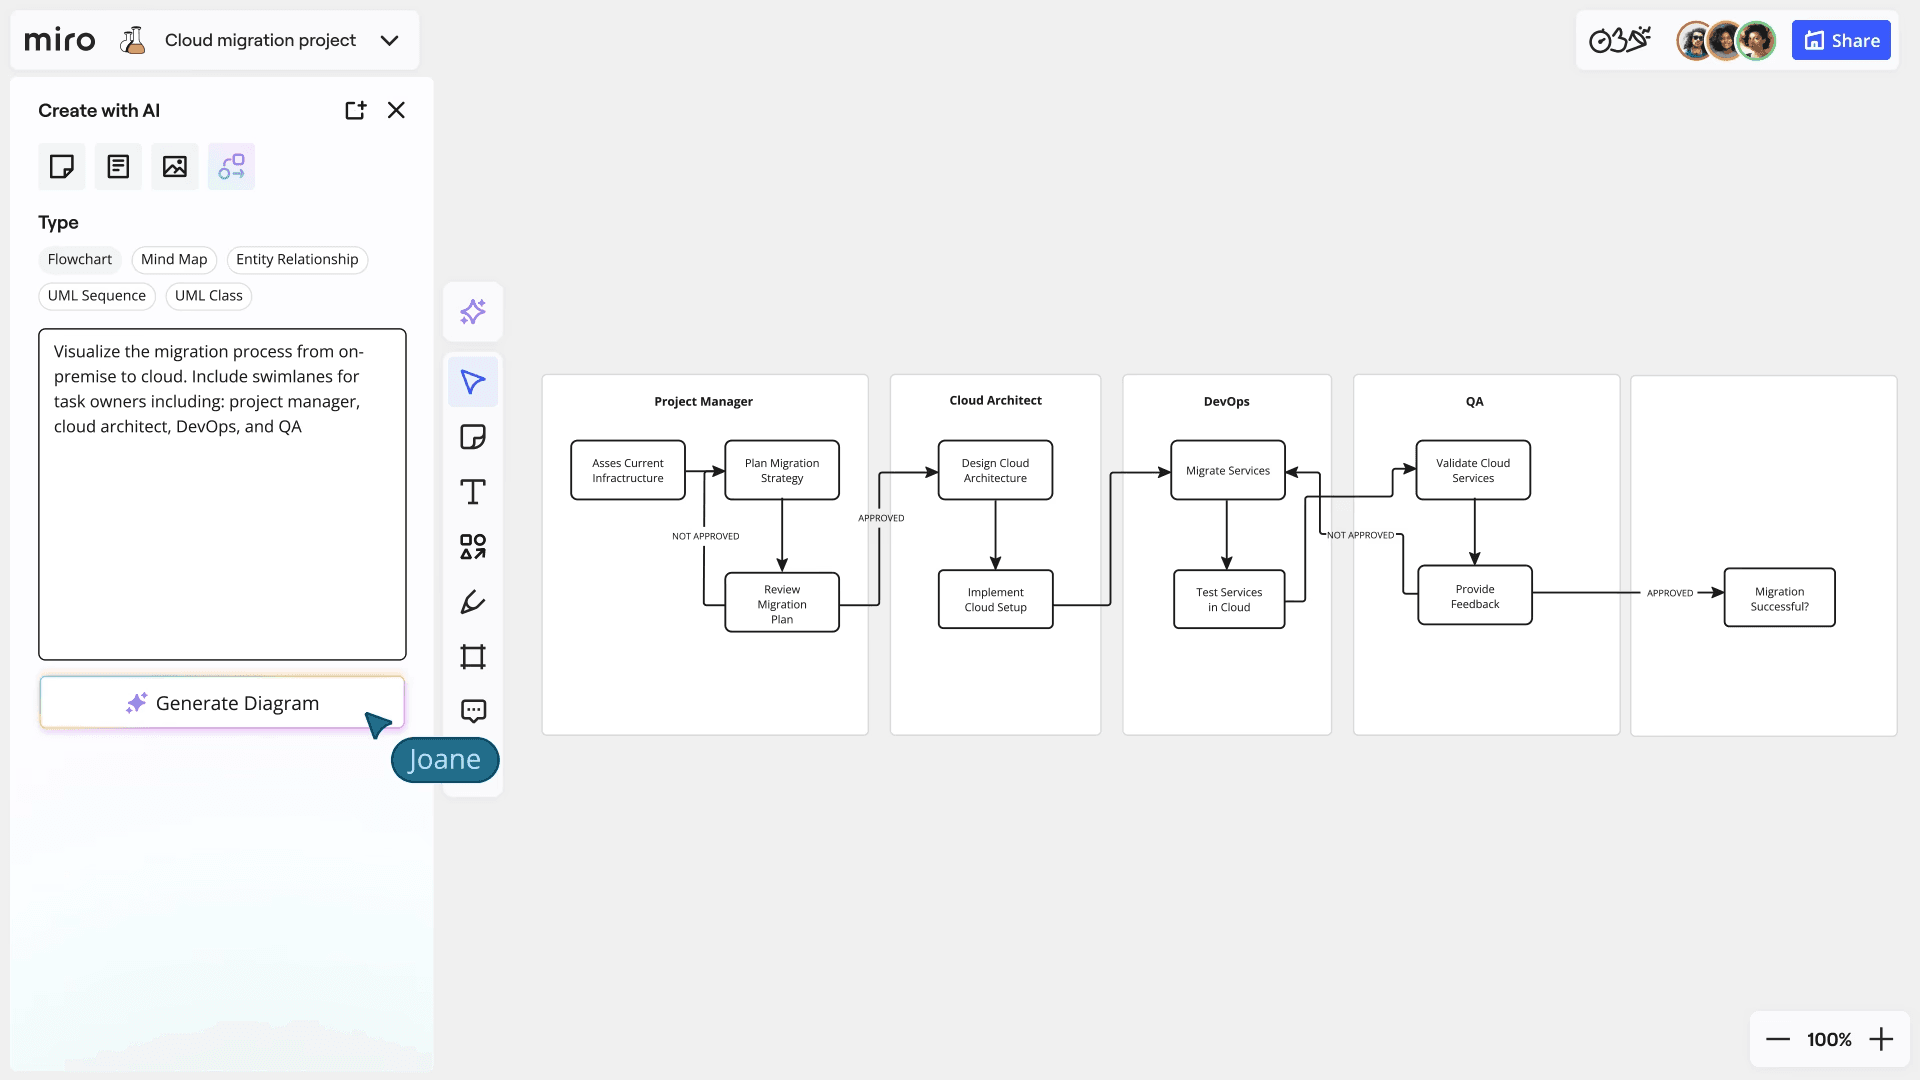Select the Frame tool
1920x1080 pixels.
pyautogui.click(x=473, y=657)
